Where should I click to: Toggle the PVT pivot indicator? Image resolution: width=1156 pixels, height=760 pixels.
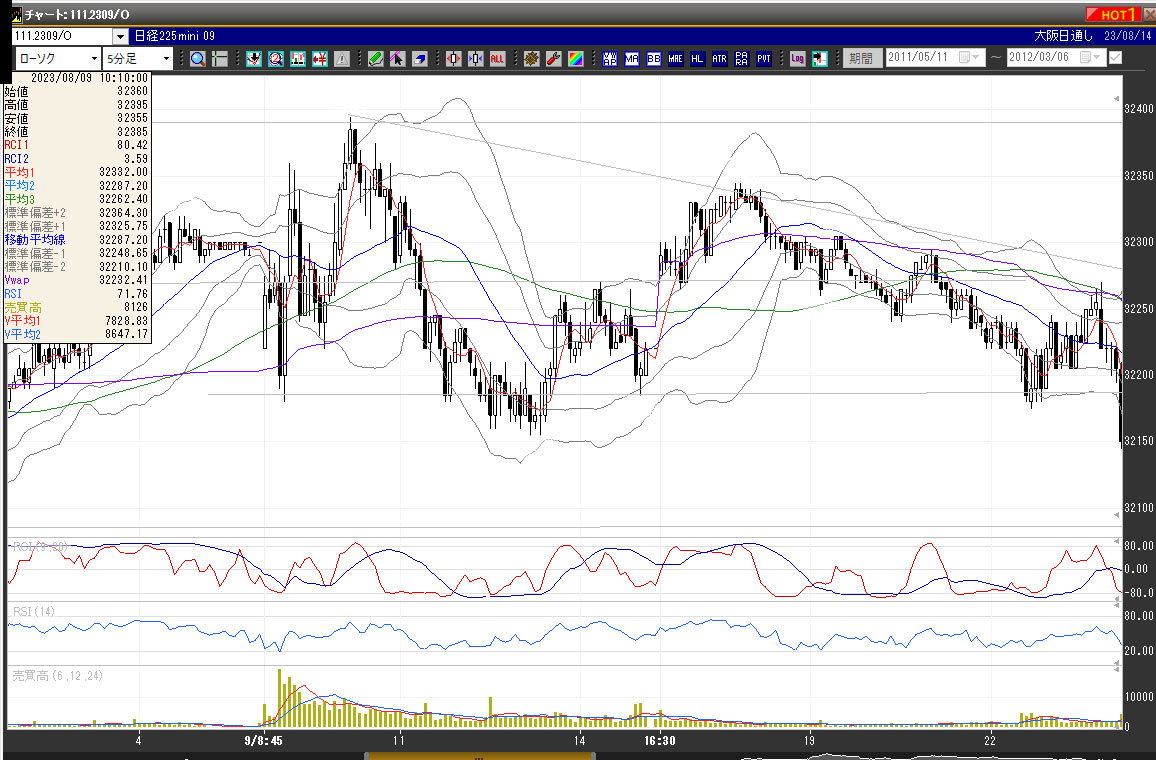(x=764, y=59)
